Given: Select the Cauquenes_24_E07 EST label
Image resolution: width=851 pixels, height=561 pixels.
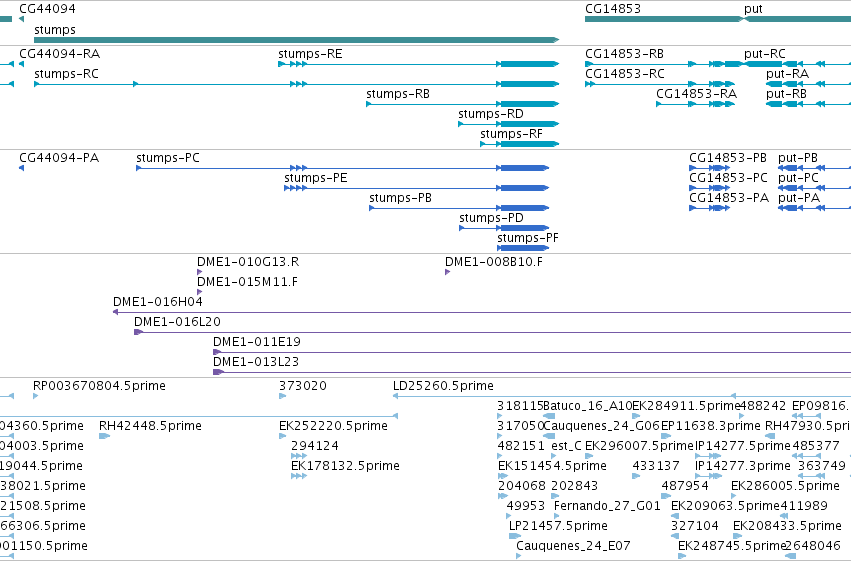Looking at the screenshot, I should [x=573, y=546].
